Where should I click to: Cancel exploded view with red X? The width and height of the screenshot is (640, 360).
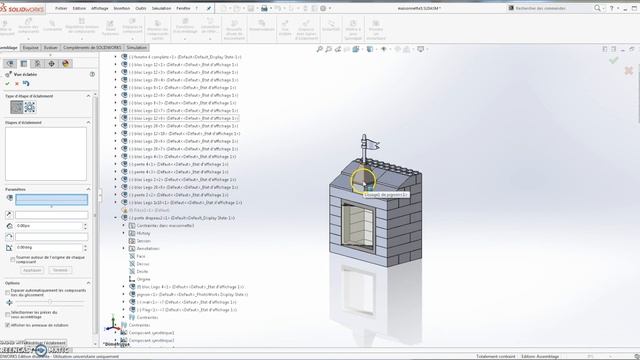17,84
